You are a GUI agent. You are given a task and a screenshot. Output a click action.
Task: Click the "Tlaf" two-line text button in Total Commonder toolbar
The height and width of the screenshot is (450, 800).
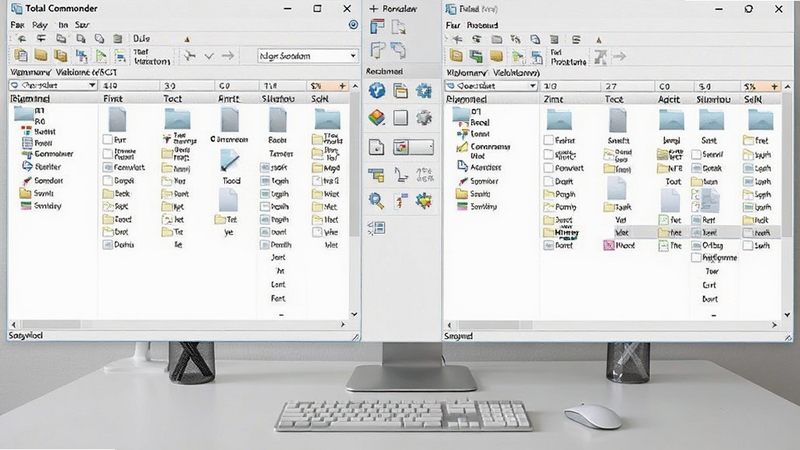click(x=152, y=56)
